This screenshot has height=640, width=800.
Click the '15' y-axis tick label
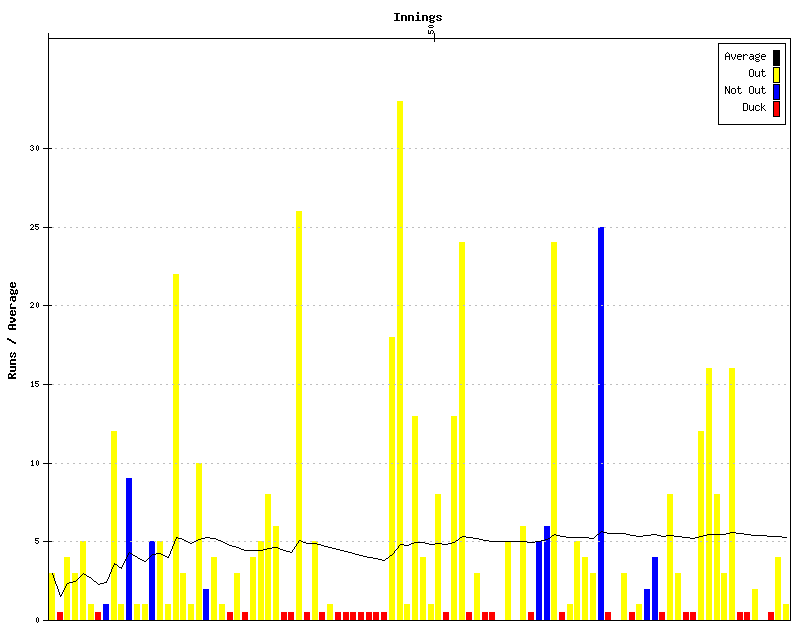click(x=34, y=384)
